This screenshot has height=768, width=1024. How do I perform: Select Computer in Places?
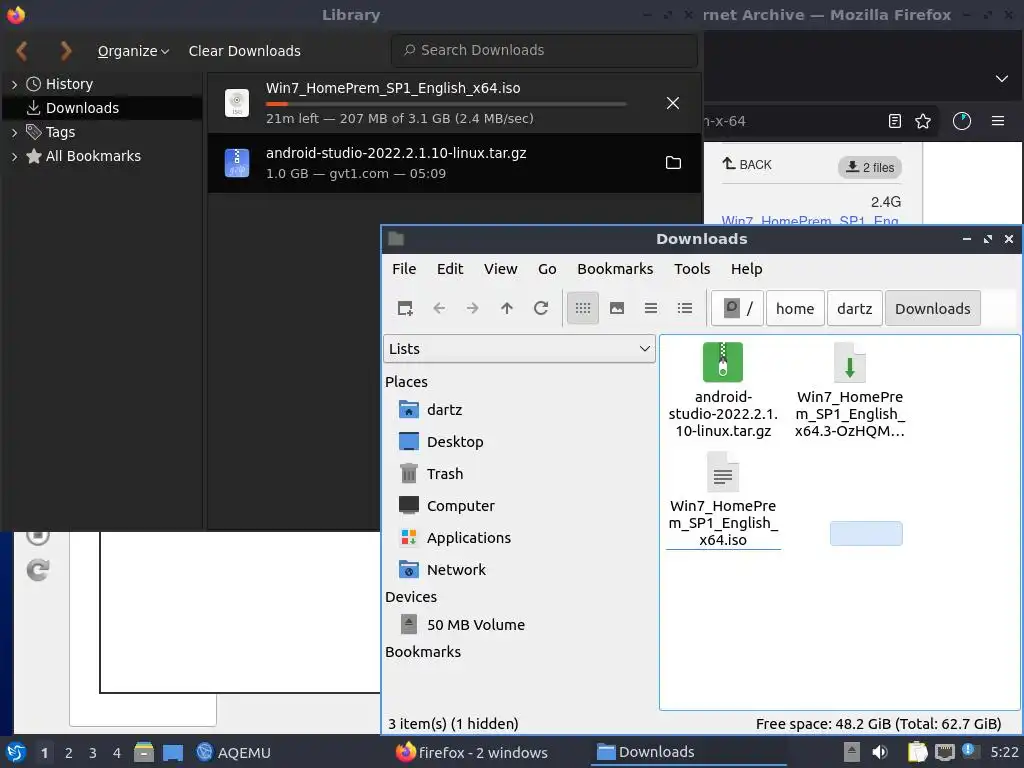460,506
